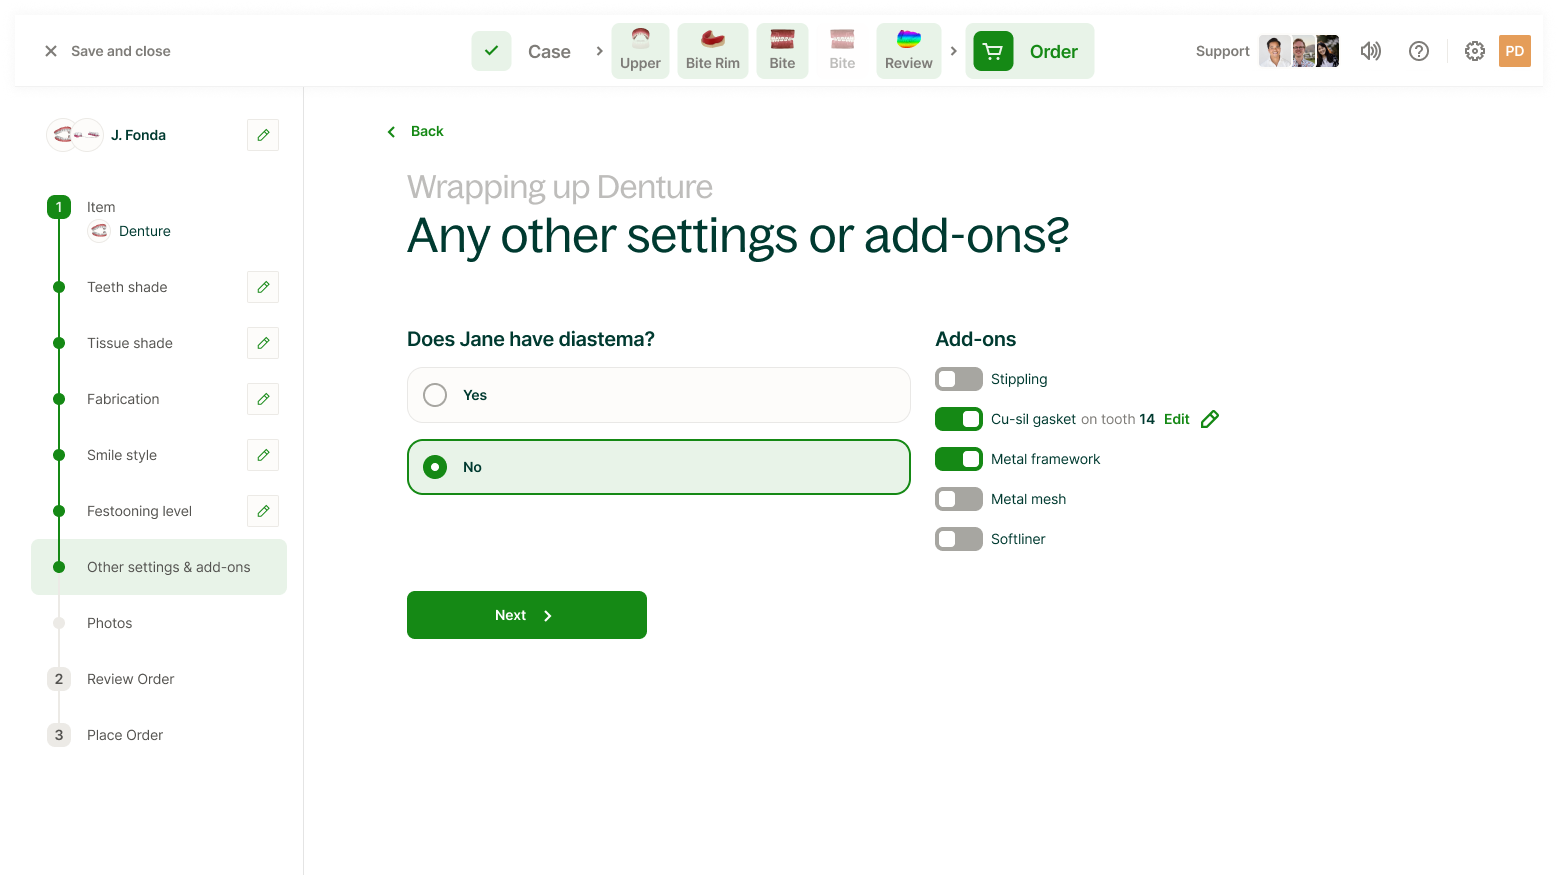
Task: Enable the Softliner toggle
Action: coord(958,539)
